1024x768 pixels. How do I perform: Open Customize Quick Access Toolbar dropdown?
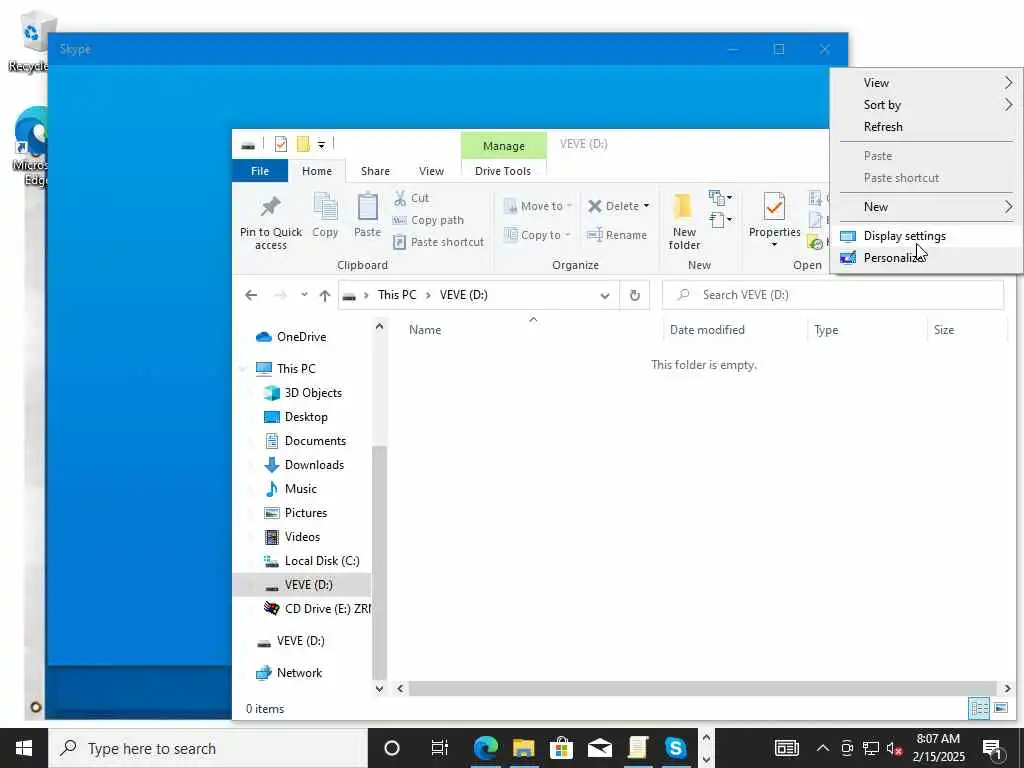[321, 144]
